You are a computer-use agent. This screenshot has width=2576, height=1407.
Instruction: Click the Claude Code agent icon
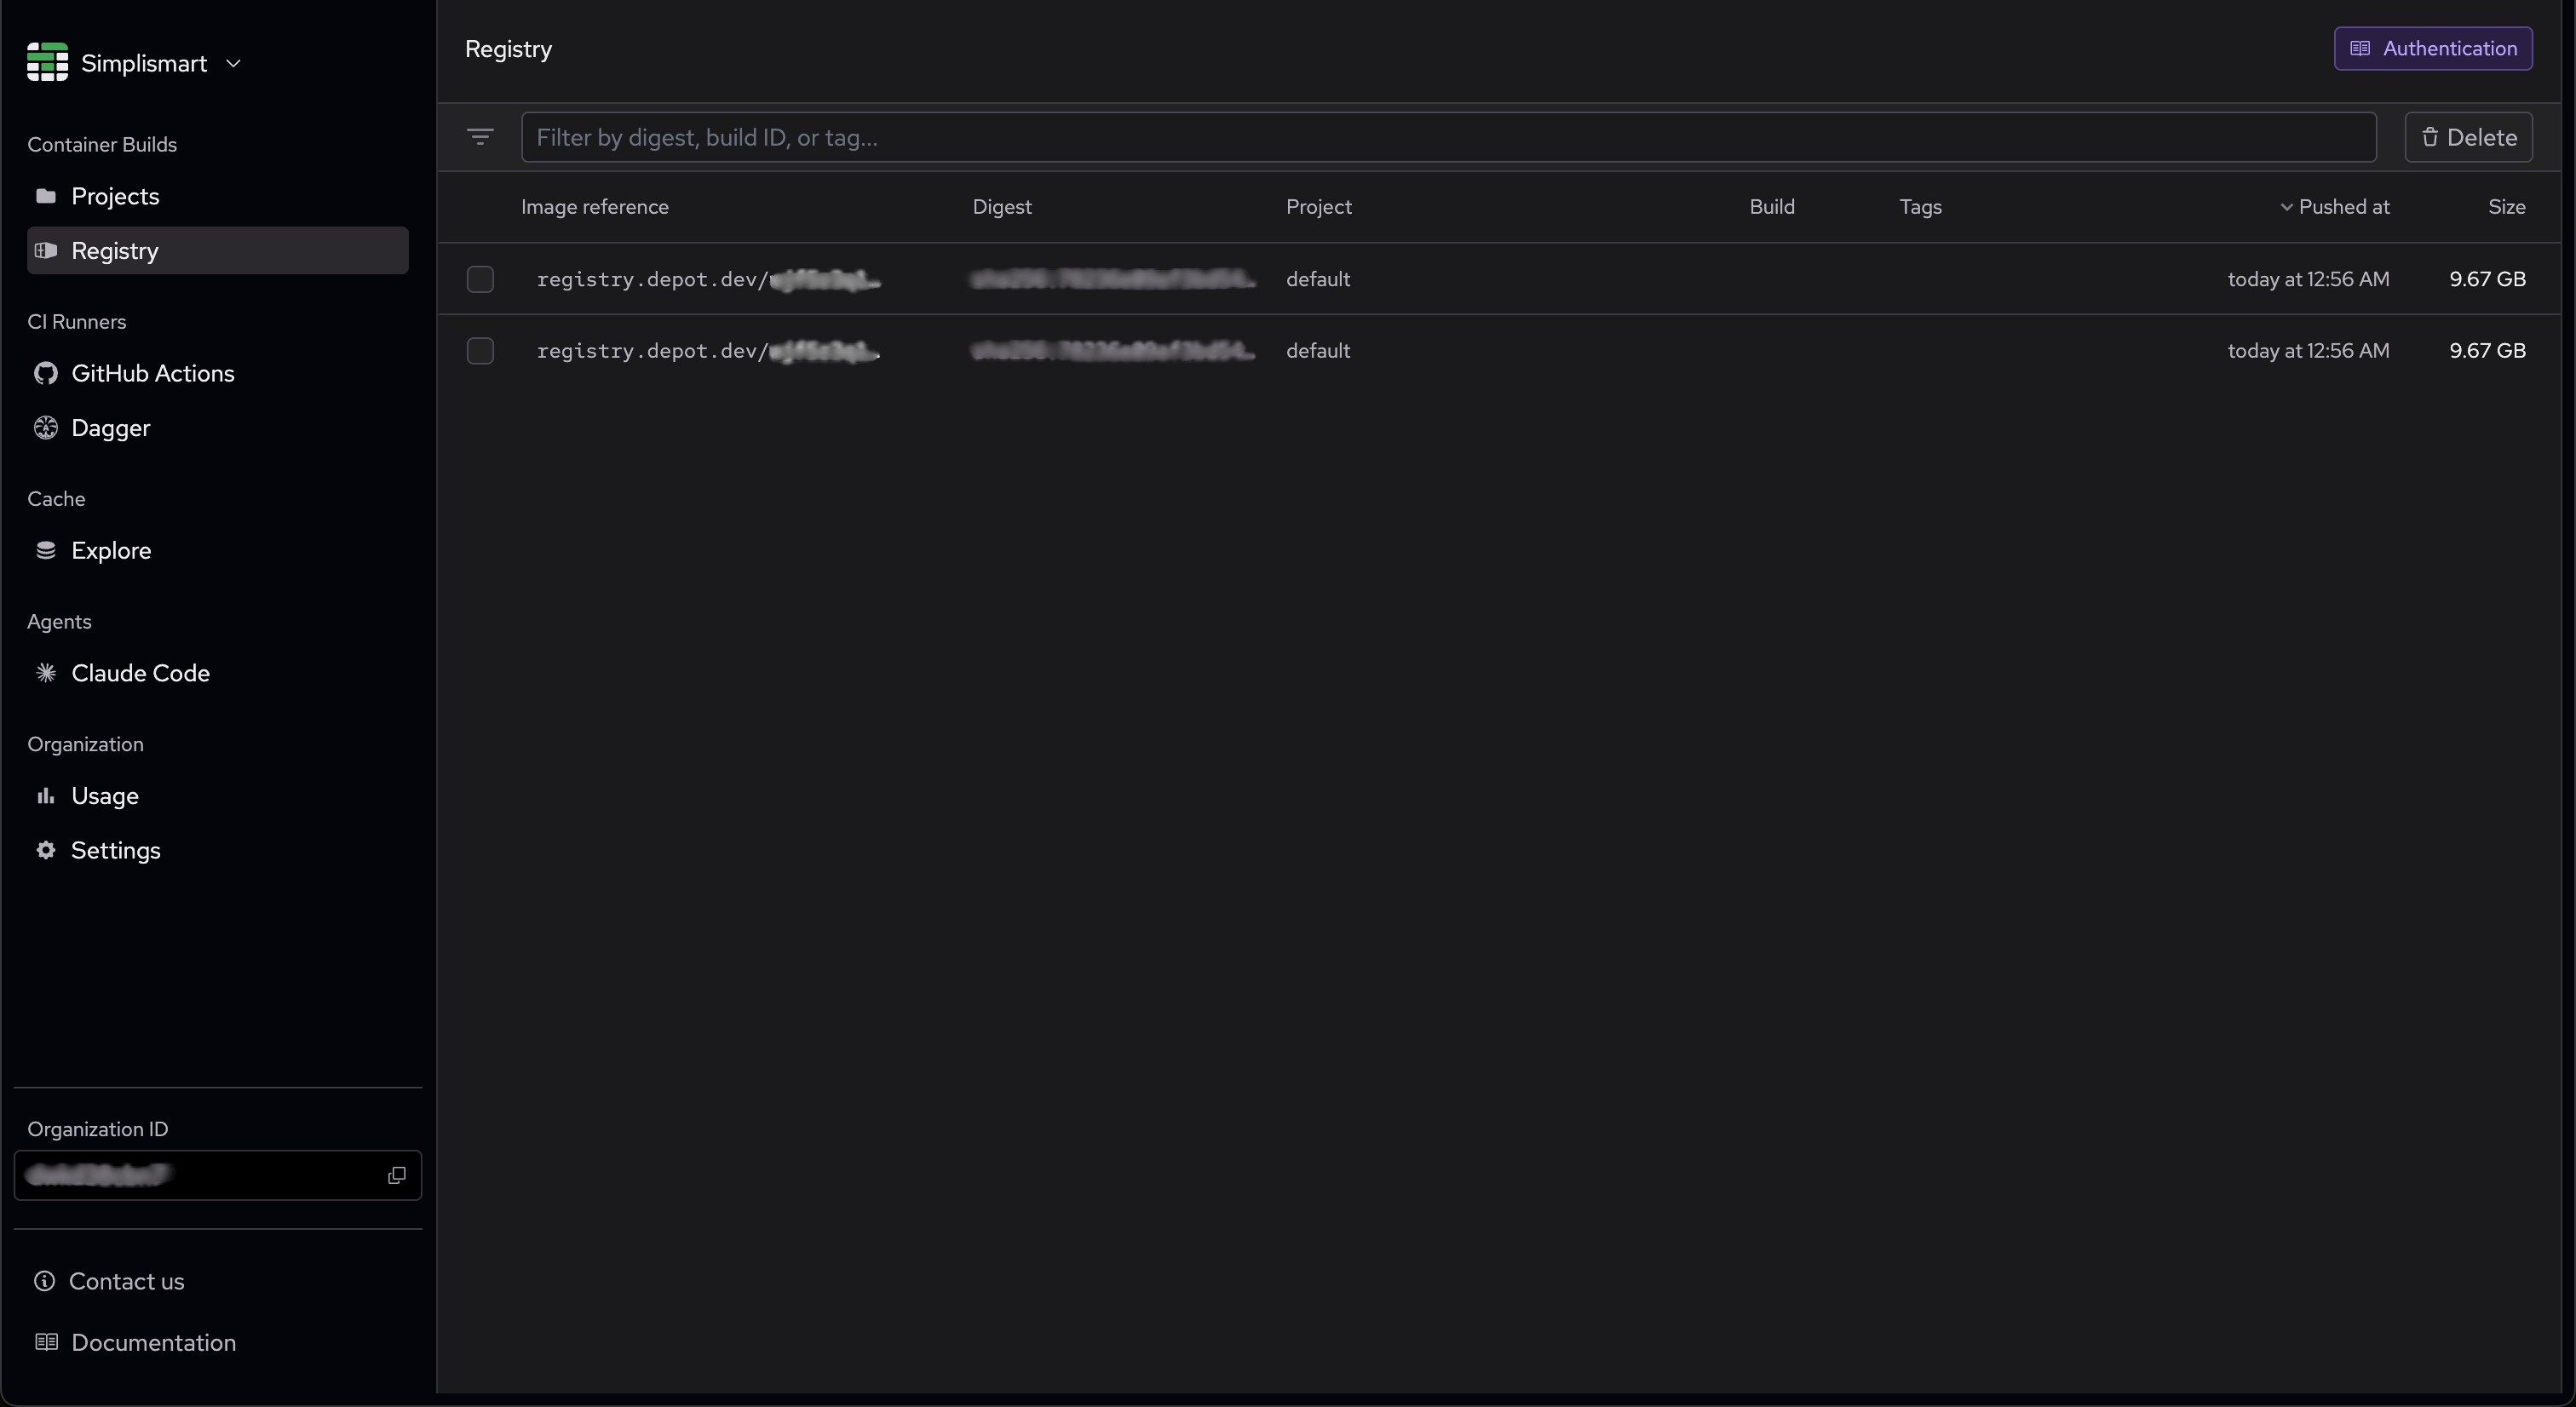click(x=45, y=672)
